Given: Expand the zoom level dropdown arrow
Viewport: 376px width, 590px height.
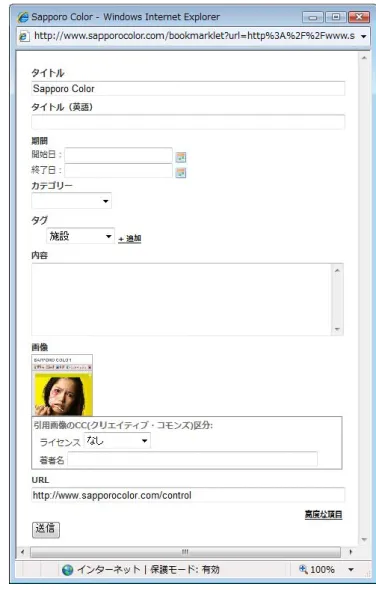Looking at the screenshot, I should 351,570.
